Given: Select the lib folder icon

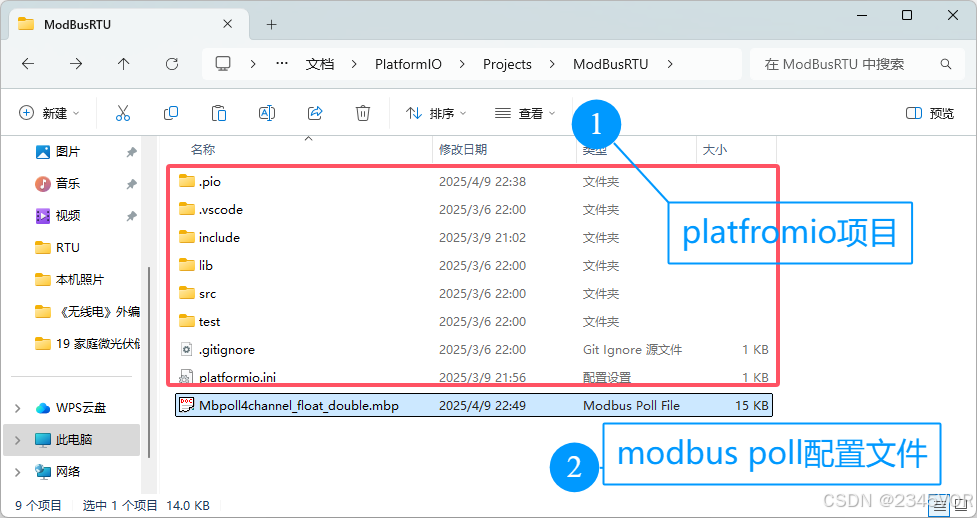Looking at the screenshot, I should tap(186, 266).
